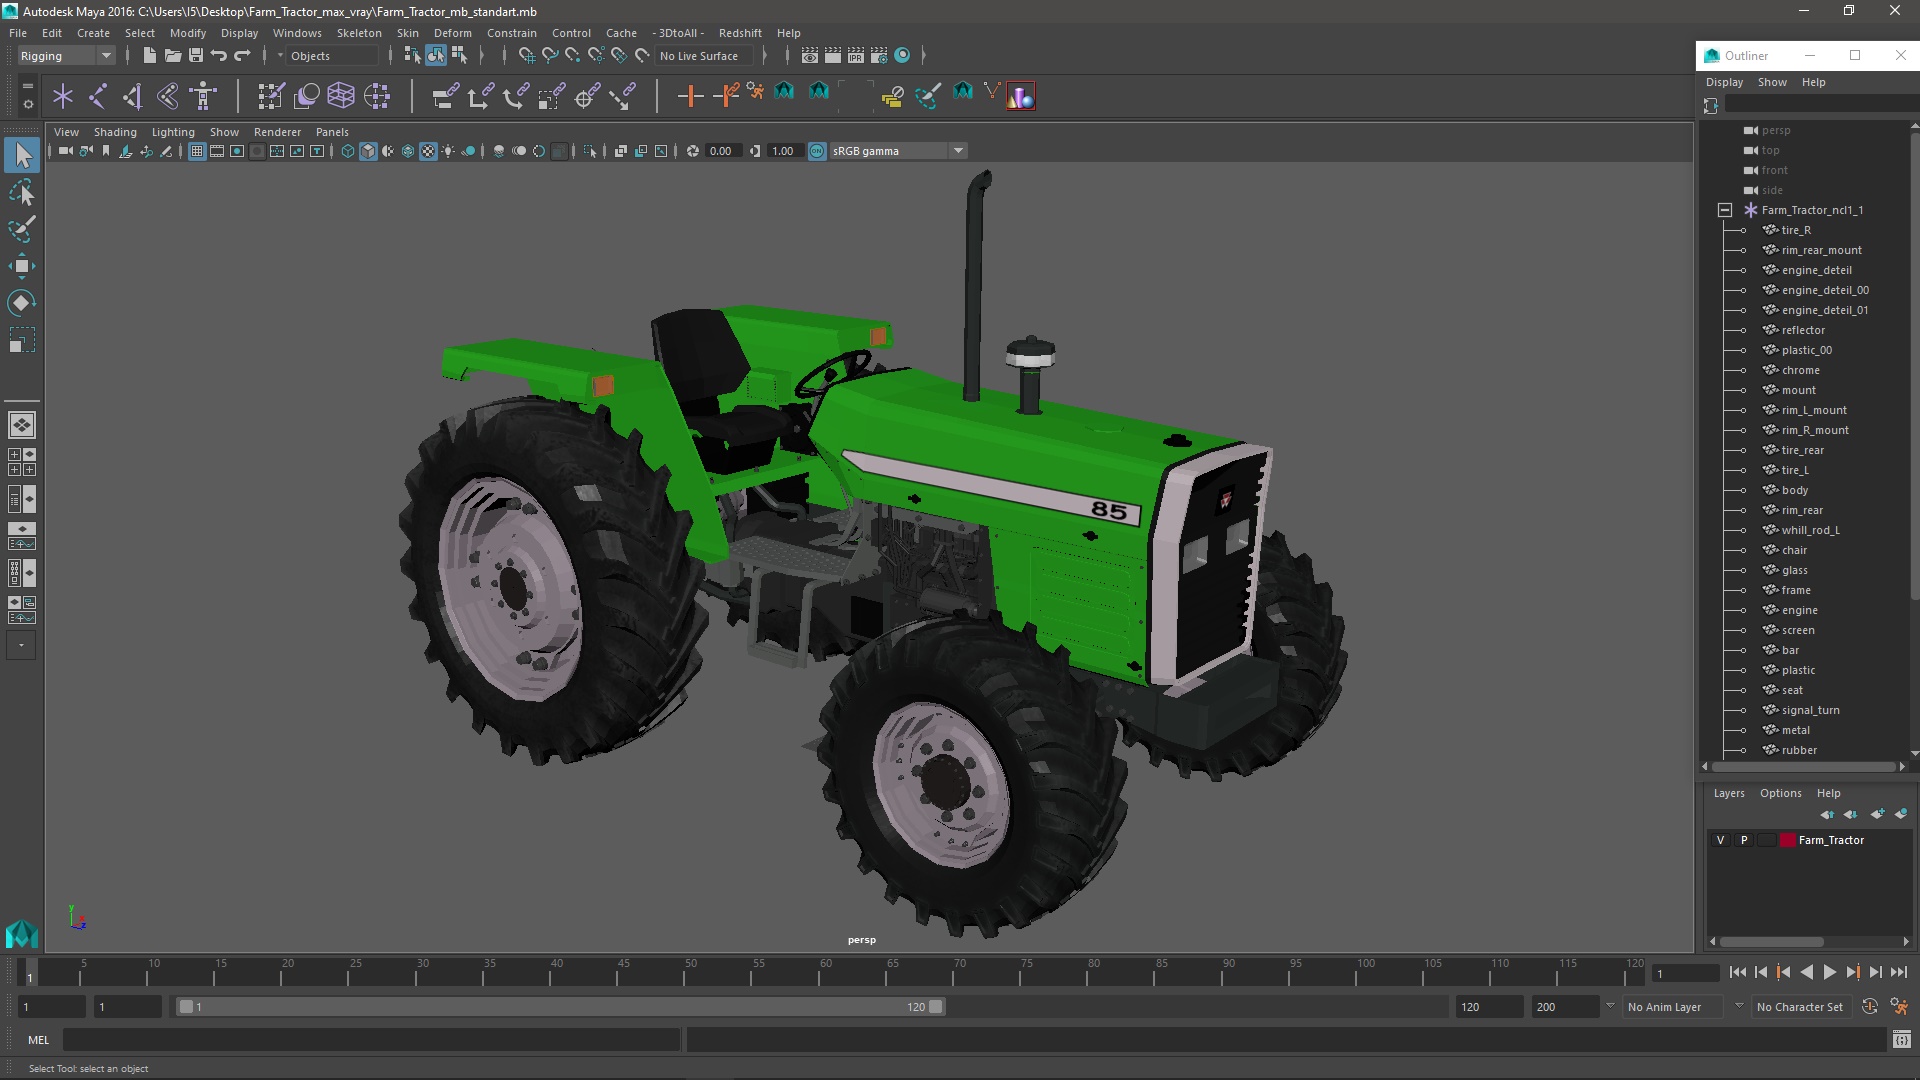Click Play Backwards button

(1806, 972)
